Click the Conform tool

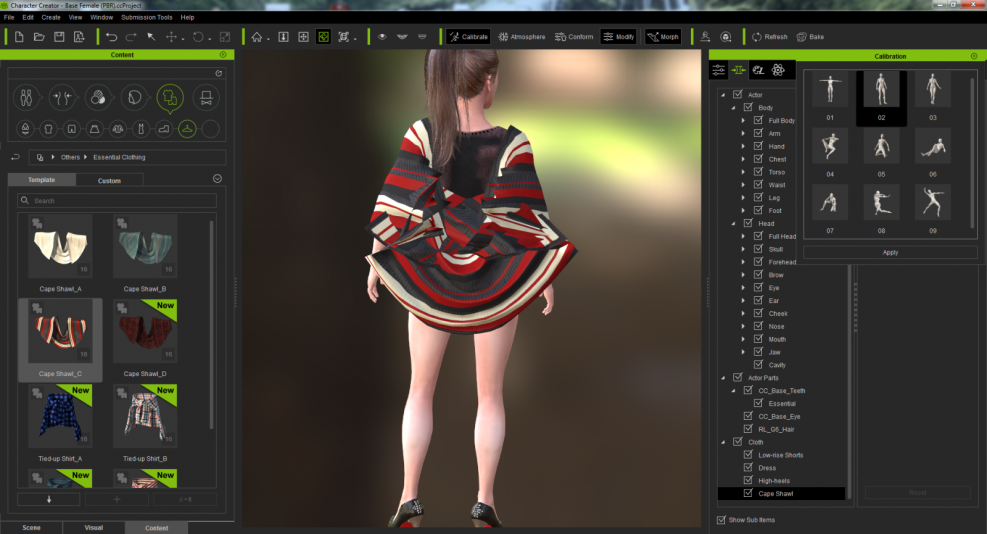pyautogui.click(x=573, y=37)
